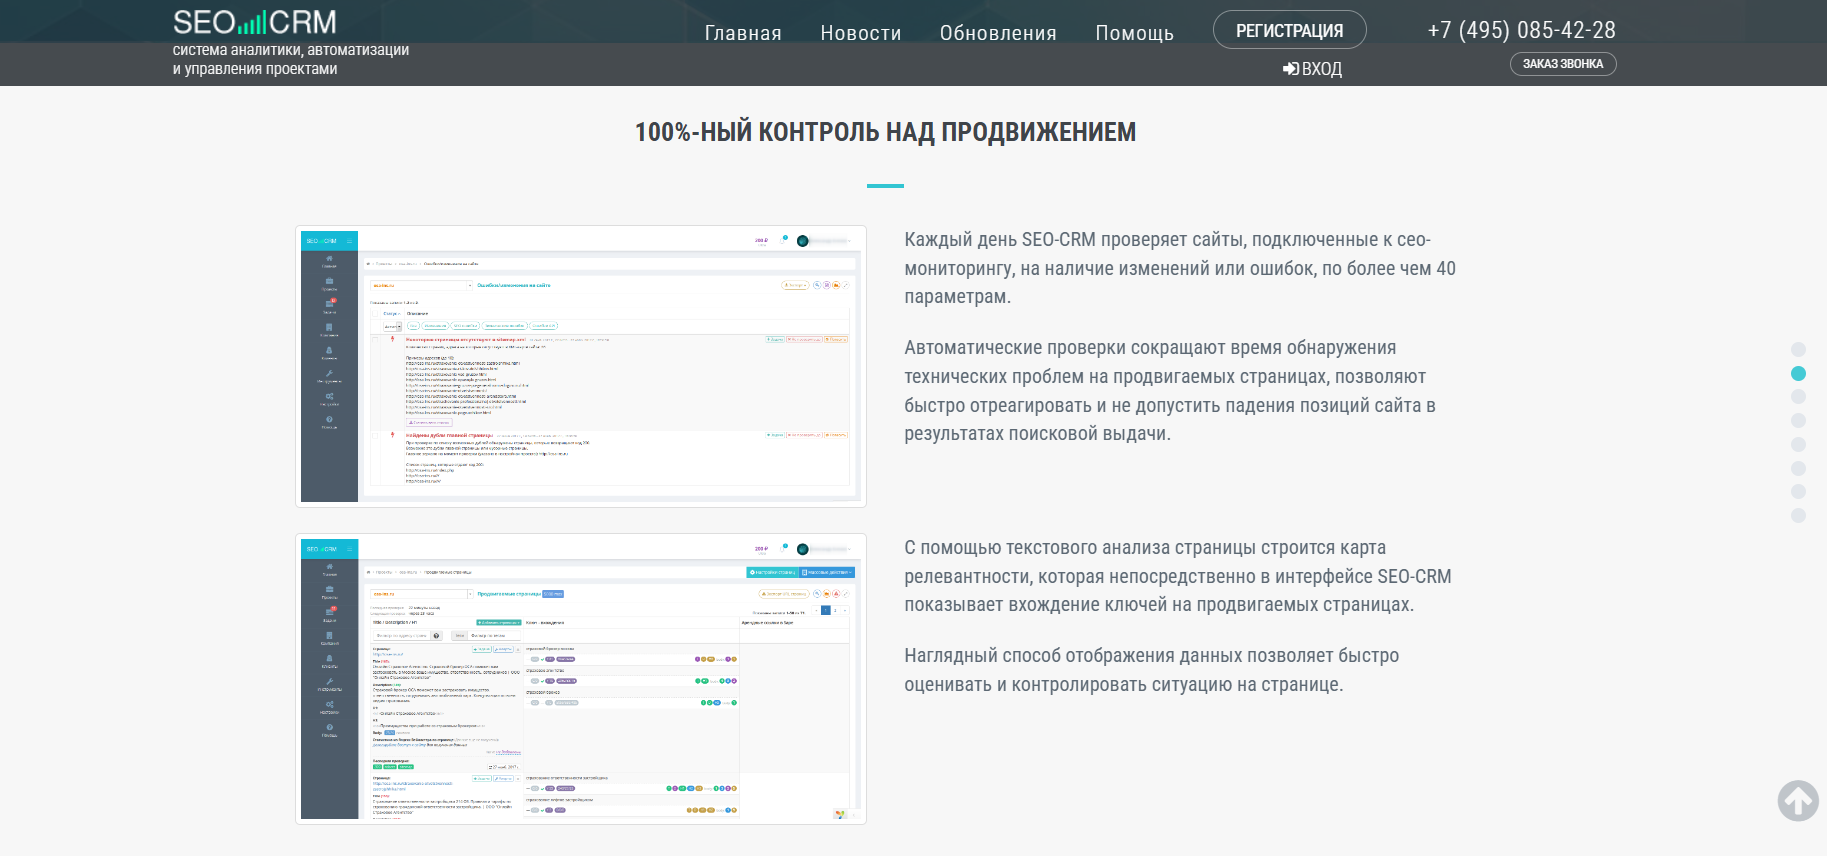Open the Главная menu item
The image size is (1827, 856).
tap(743, 33)
